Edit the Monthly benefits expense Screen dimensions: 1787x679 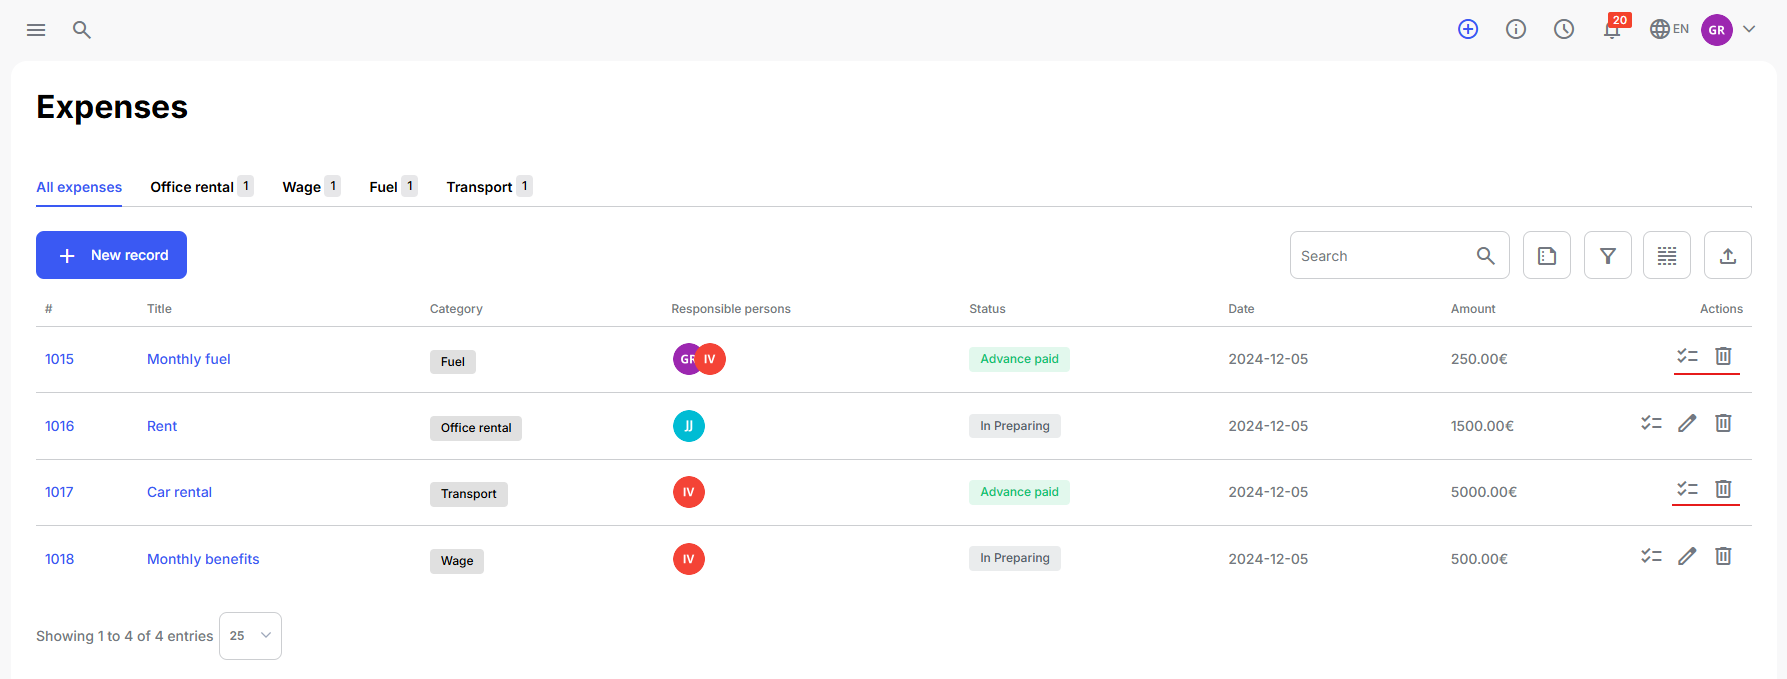1687,556
